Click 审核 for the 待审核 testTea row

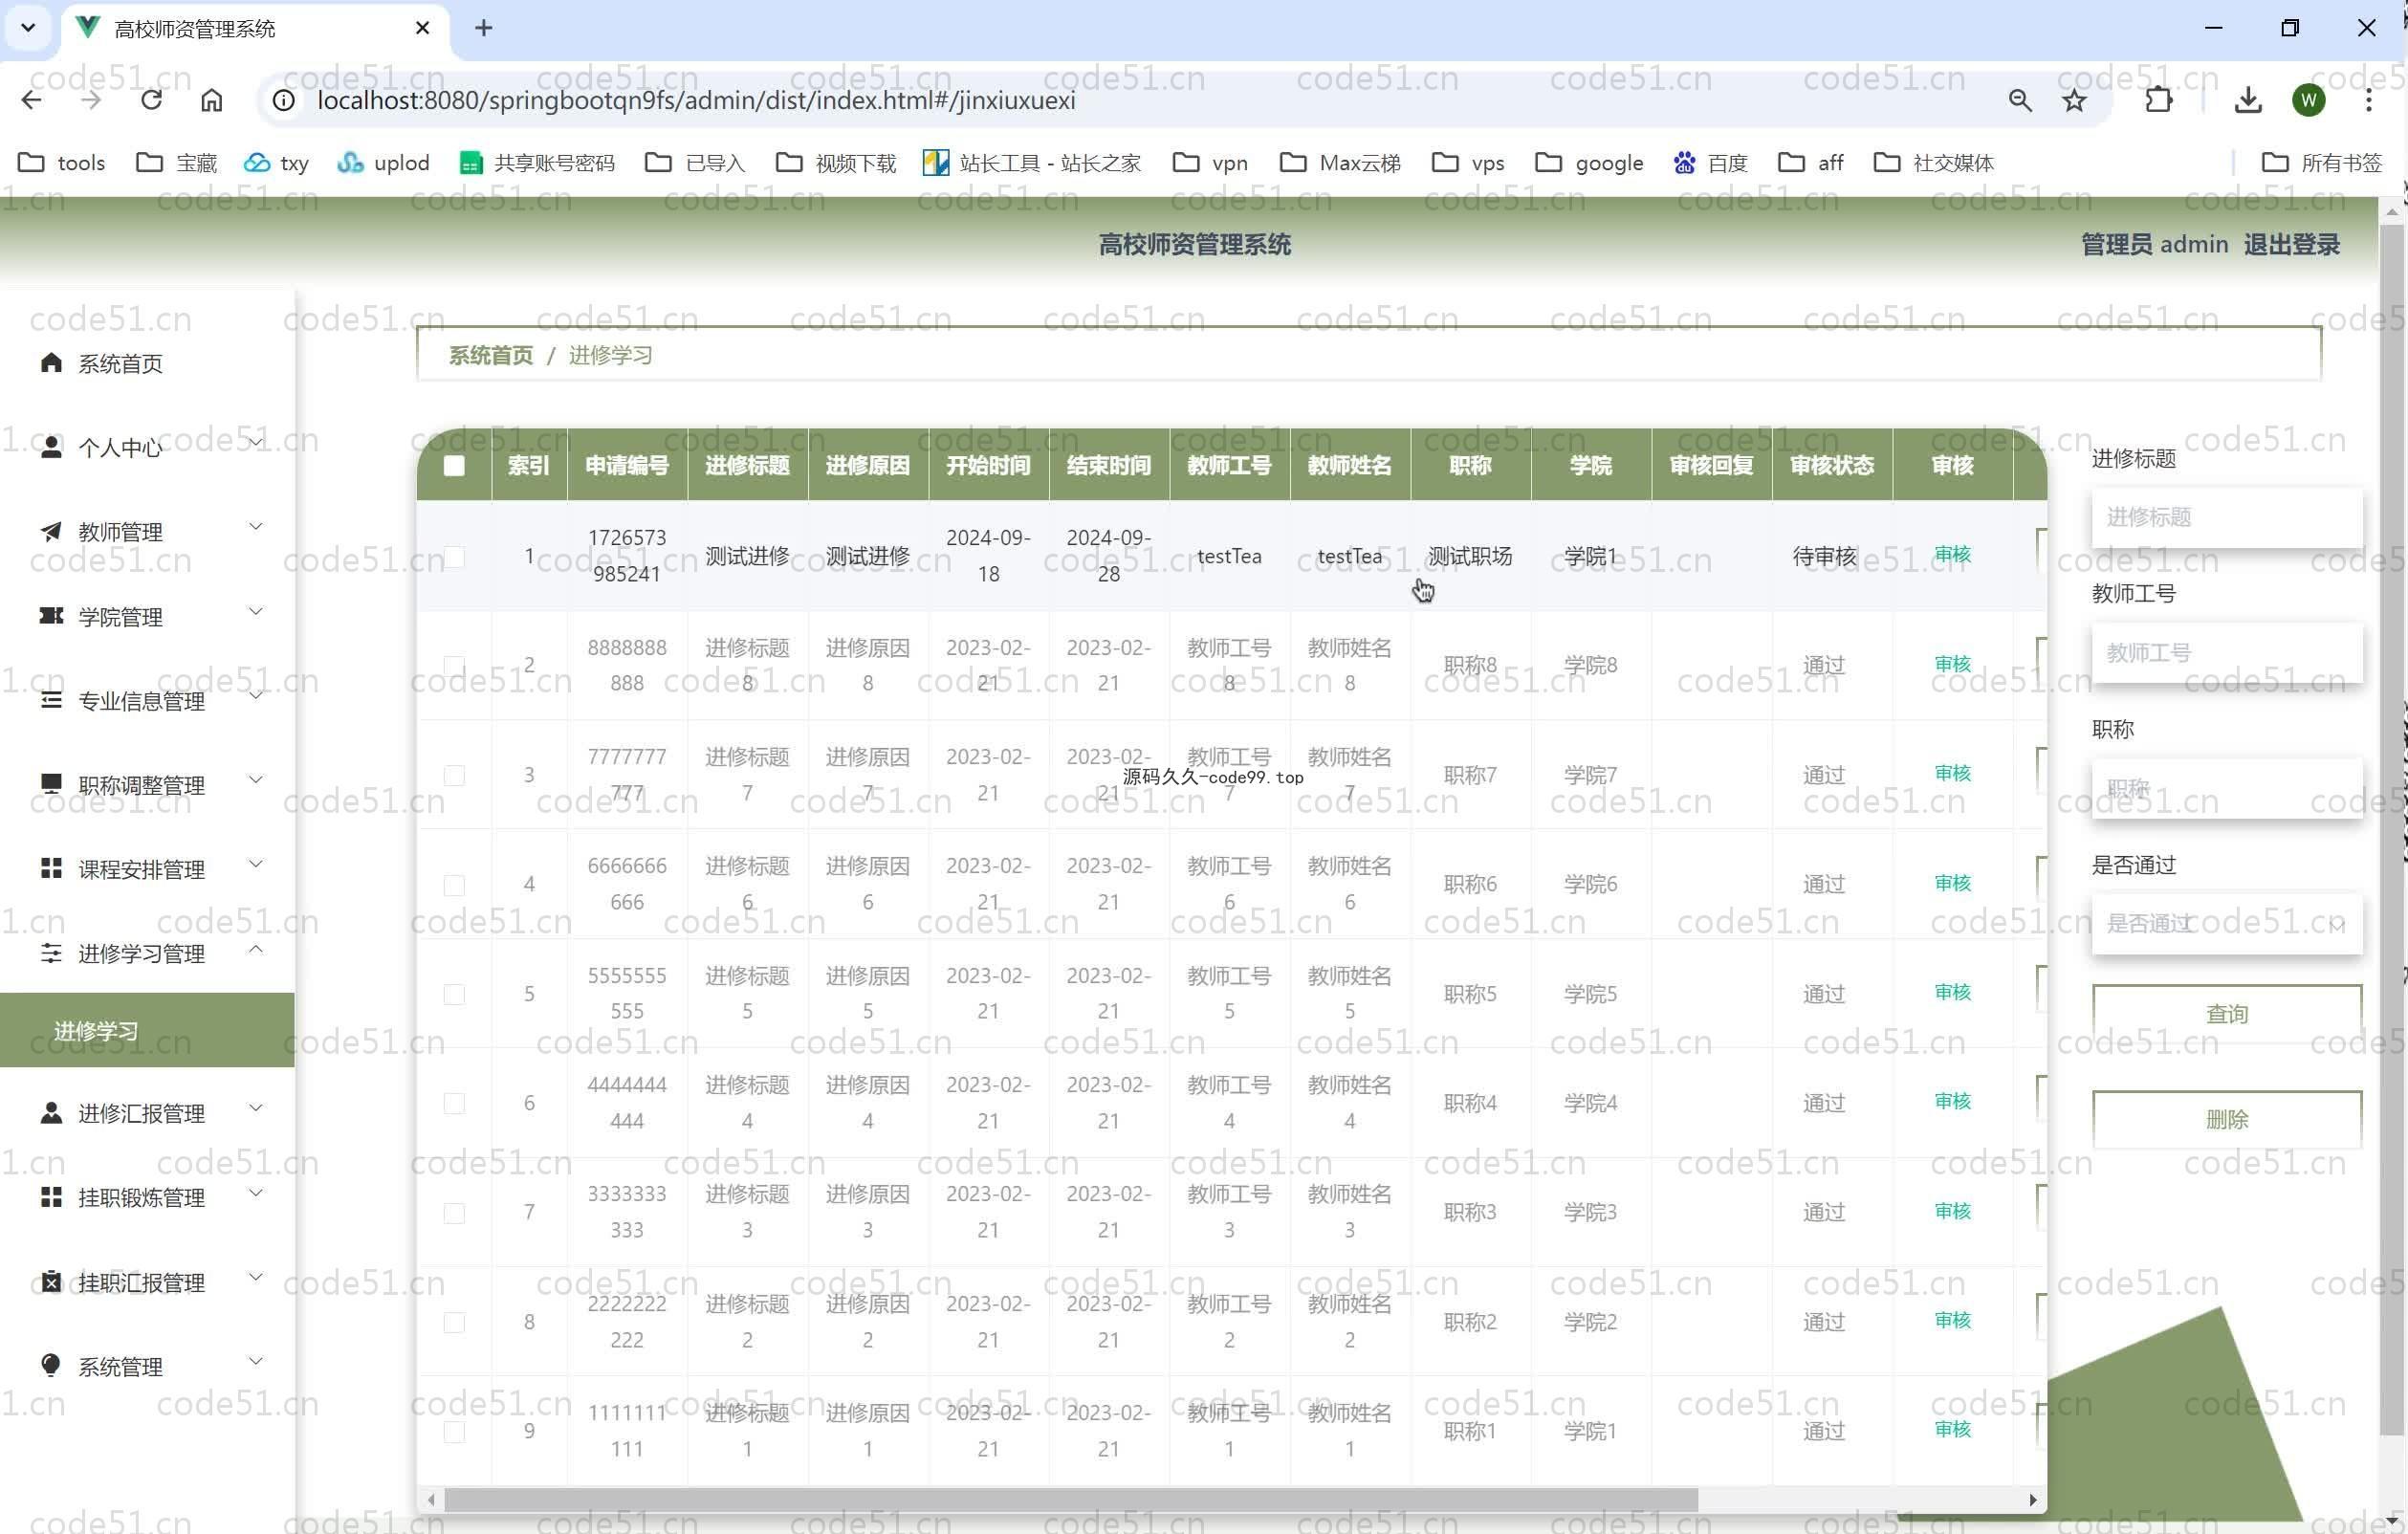pos(1952,555)
